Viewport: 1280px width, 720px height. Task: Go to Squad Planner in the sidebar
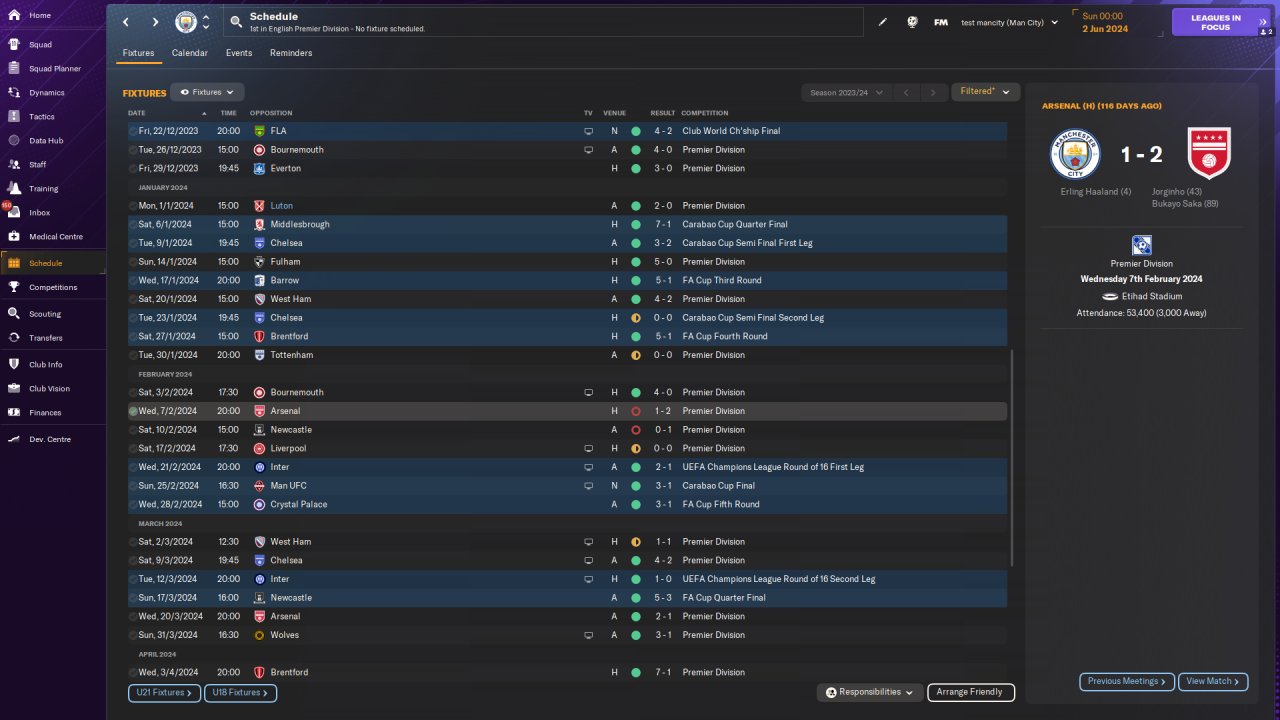52,69
